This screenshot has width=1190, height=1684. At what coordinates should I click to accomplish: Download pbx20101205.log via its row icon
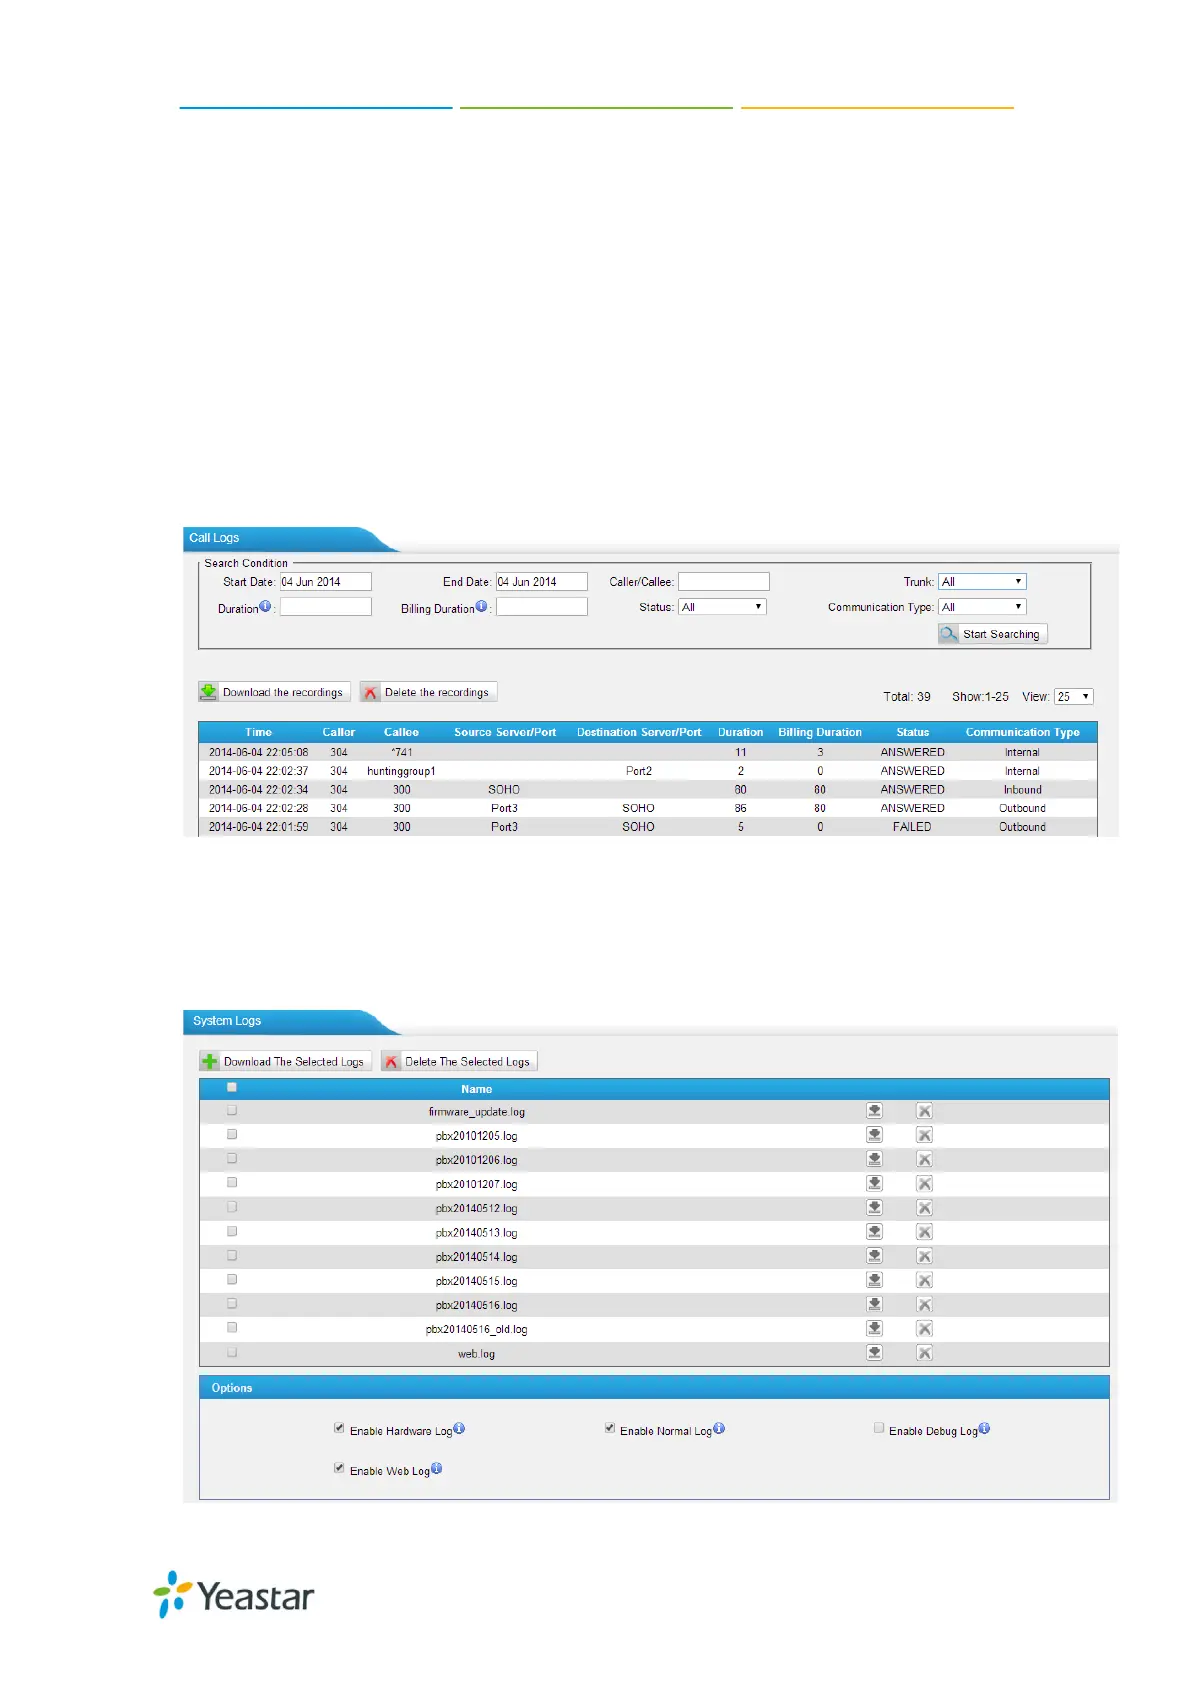pos(874,1135)
